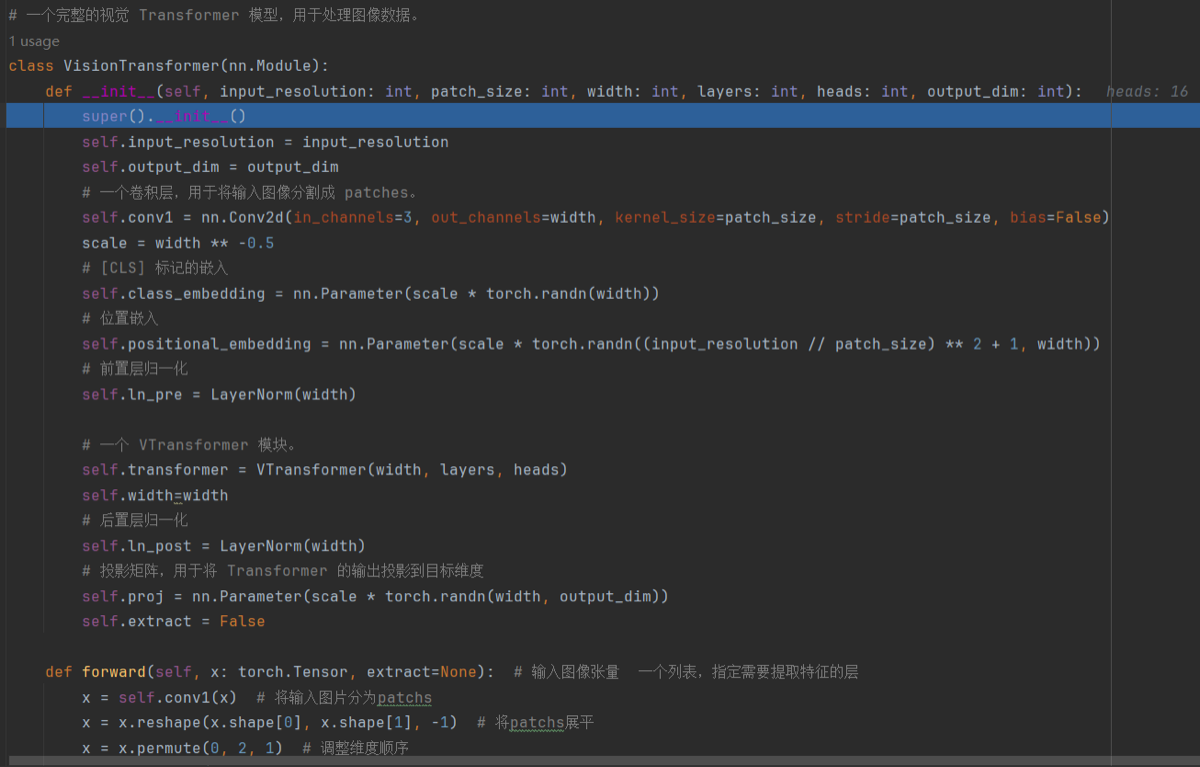Click the VTransformer constructor call
The height and width of the screenshot is (767, 1200).
point(412,469)
